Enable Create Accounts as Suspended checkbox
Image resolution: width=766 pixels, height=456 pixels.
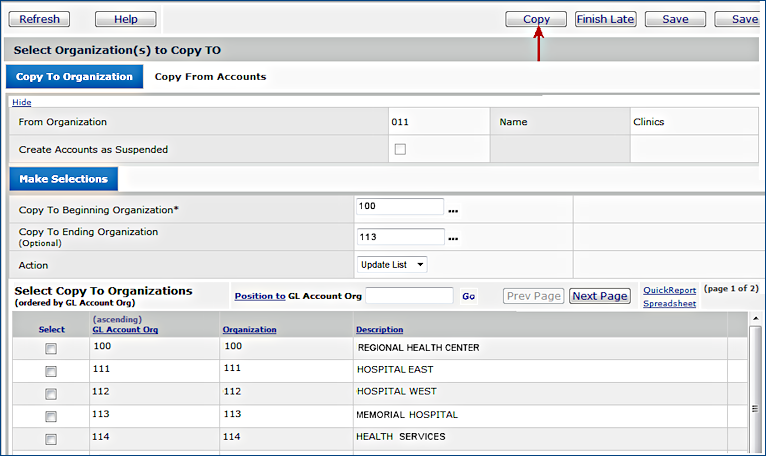(400, 149)
